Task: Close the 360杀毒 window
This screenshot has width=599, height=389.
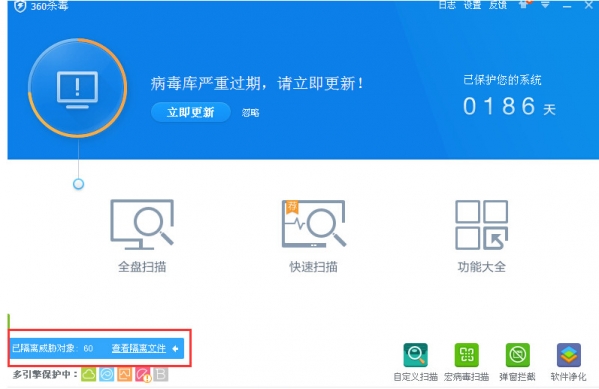Action: [589, 5]
